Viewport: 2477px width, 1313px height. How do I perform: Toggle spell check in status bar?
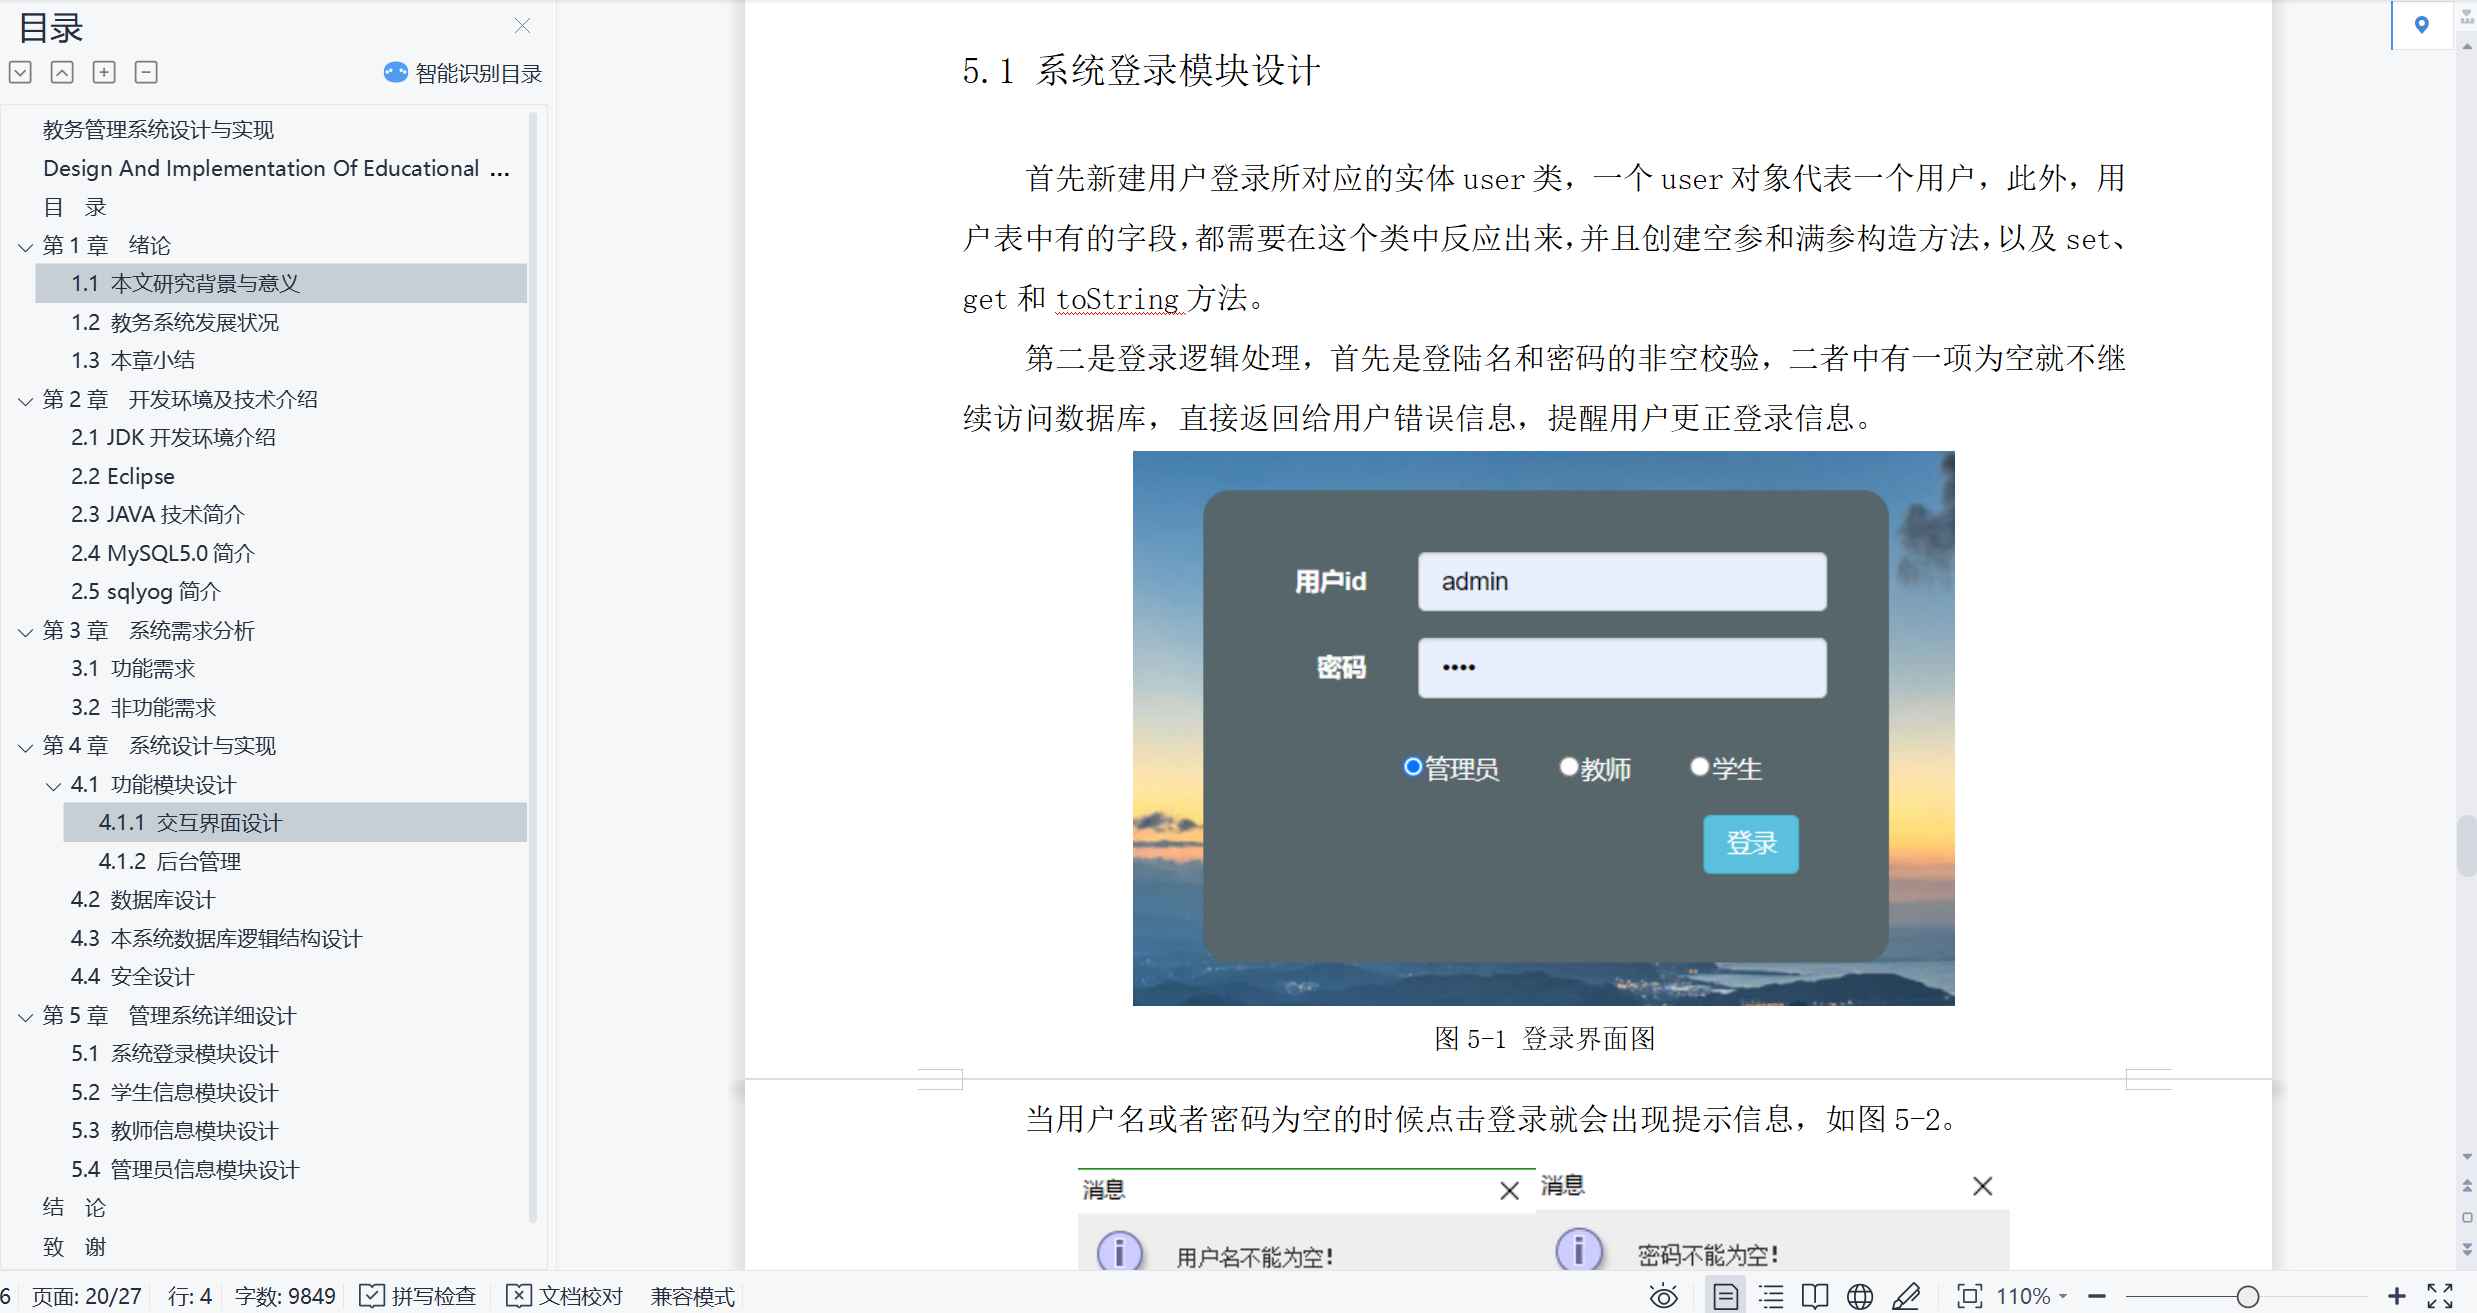click(418, 1297)
